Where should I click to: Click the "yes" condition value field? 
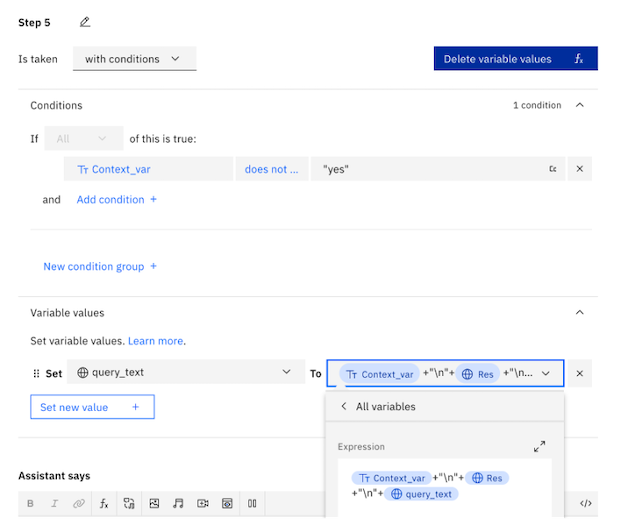click(430, 169)
